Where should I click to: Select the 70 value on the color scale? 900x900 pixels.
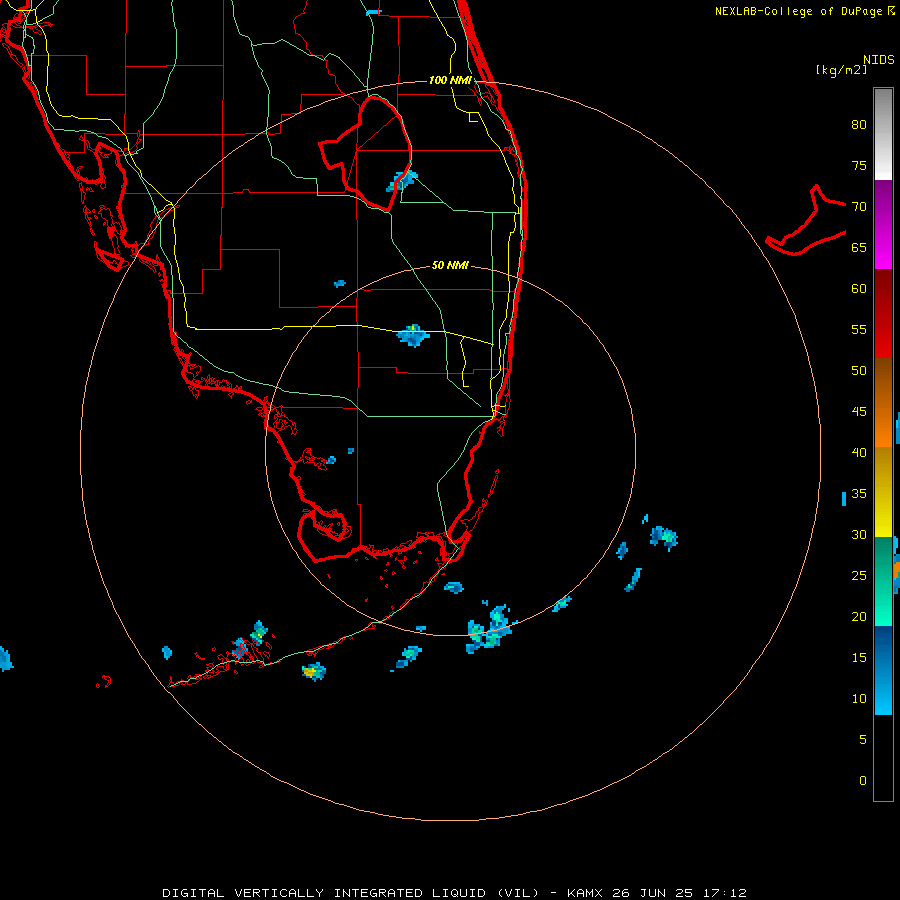[859, 207]
